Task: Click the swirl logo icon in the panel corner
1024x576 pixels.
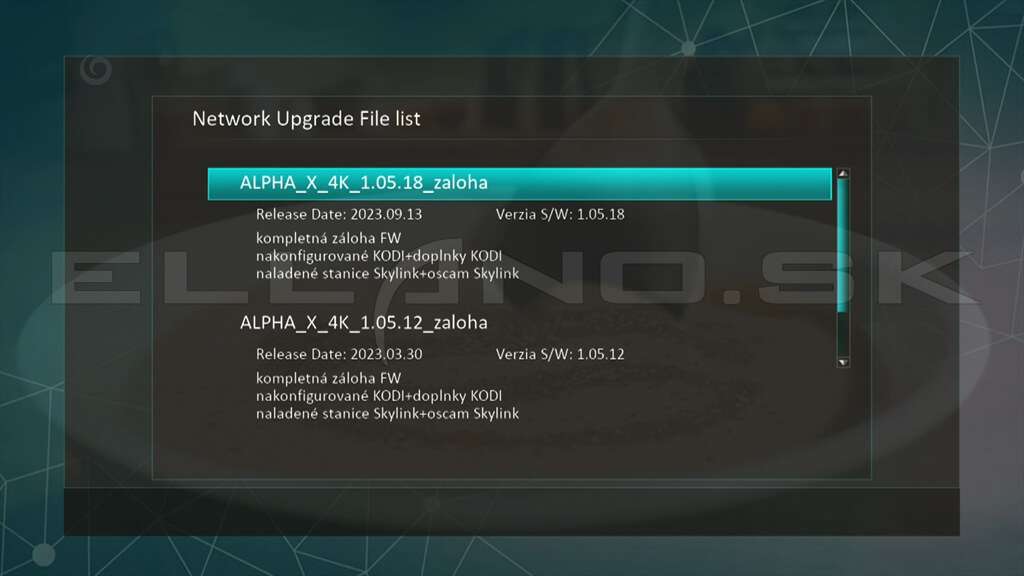Action: coord(96,70)
